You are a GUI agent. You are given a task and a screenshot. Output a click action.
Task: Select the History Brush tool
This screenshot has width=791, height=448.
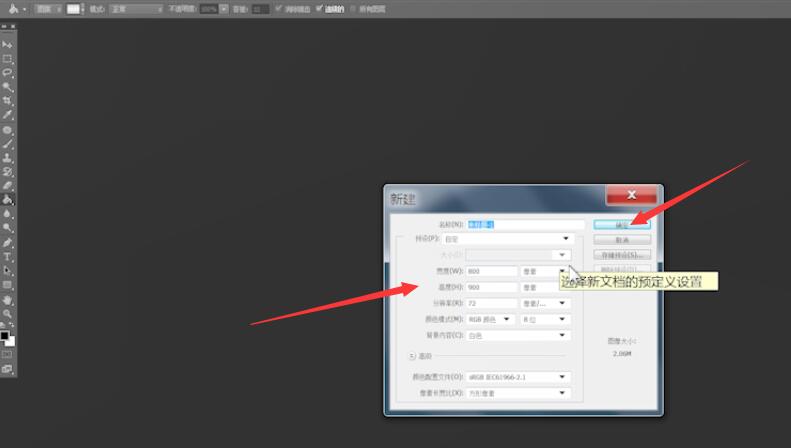[x=7, y=172]
